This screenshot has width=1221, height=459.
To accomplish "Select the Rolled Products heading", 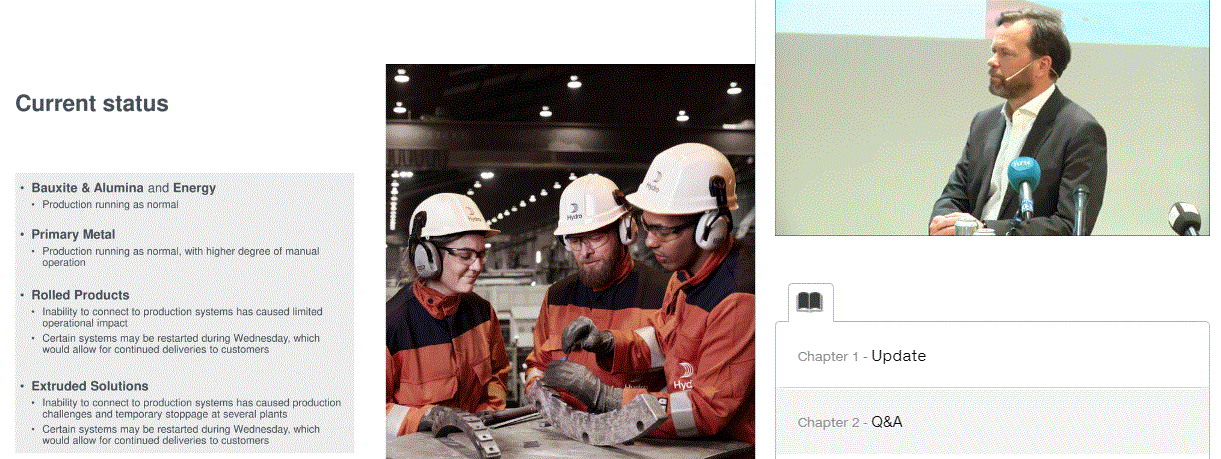I will tap(80, 295).
